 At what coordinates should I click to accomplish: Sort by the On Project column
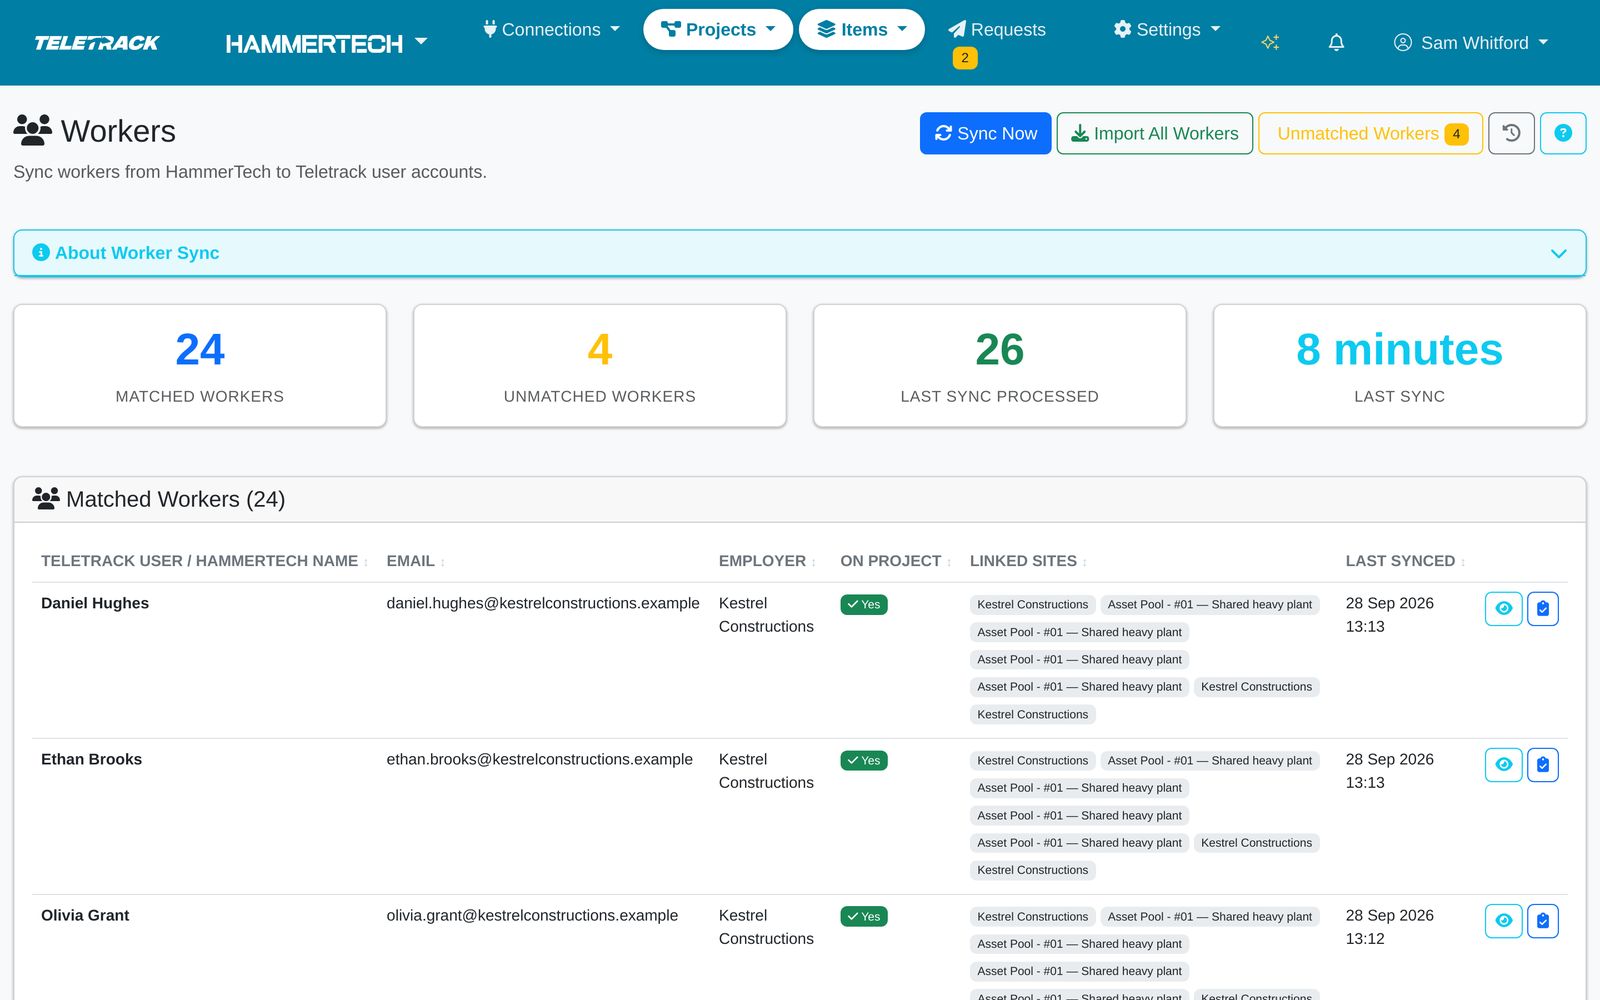(x=895, y=561)
